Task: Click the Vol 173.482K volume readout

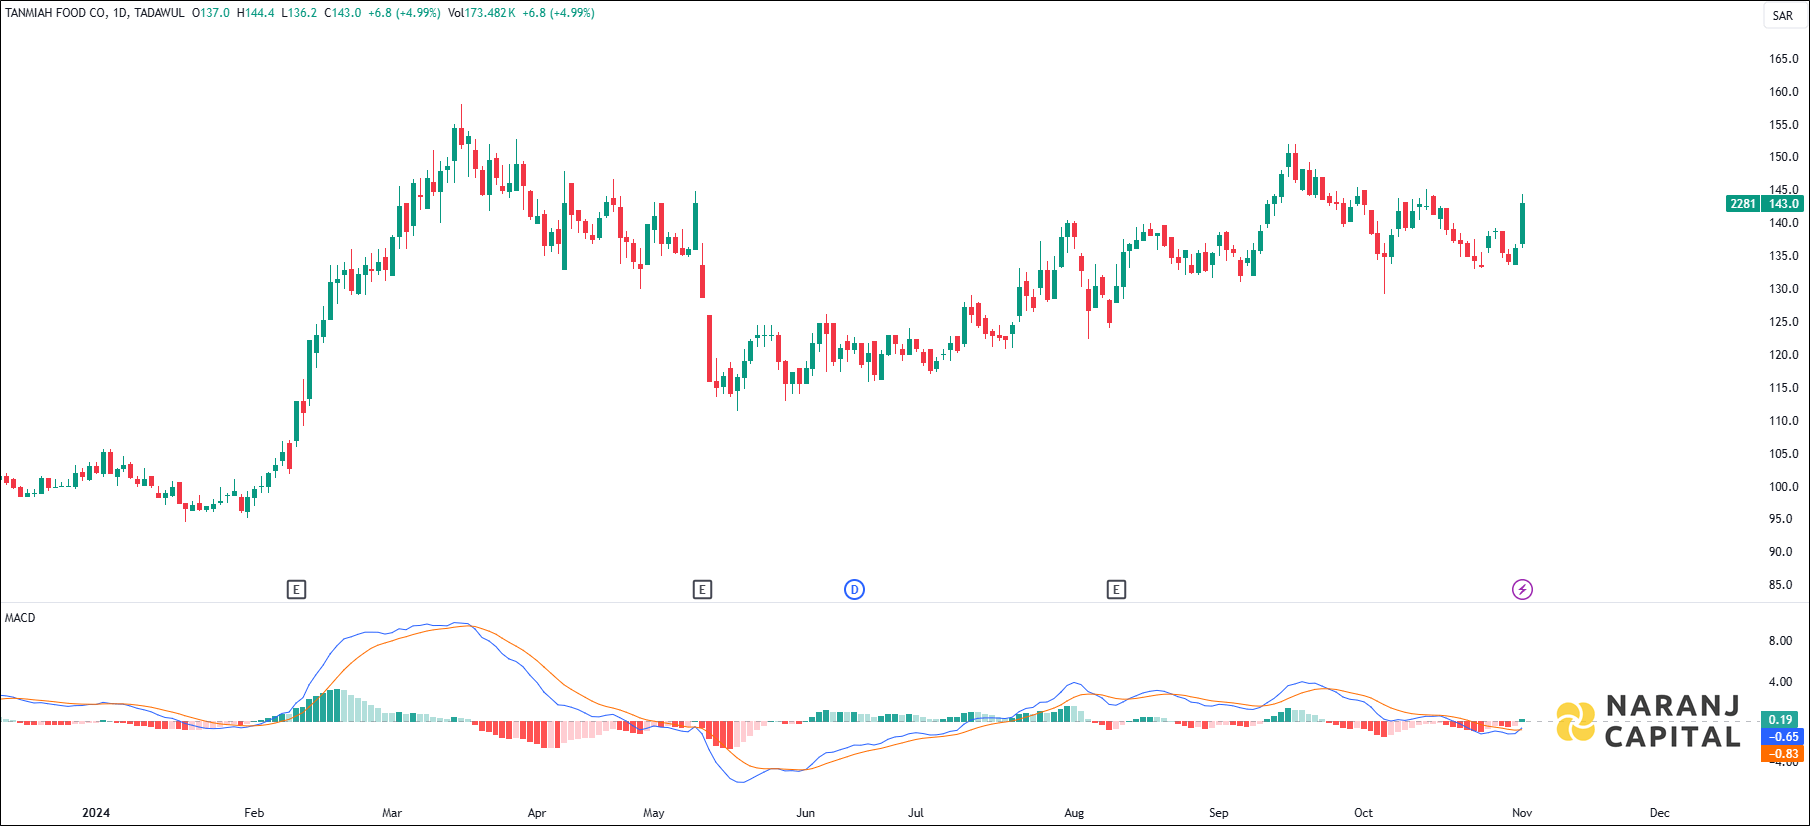Action: [482, 13]
